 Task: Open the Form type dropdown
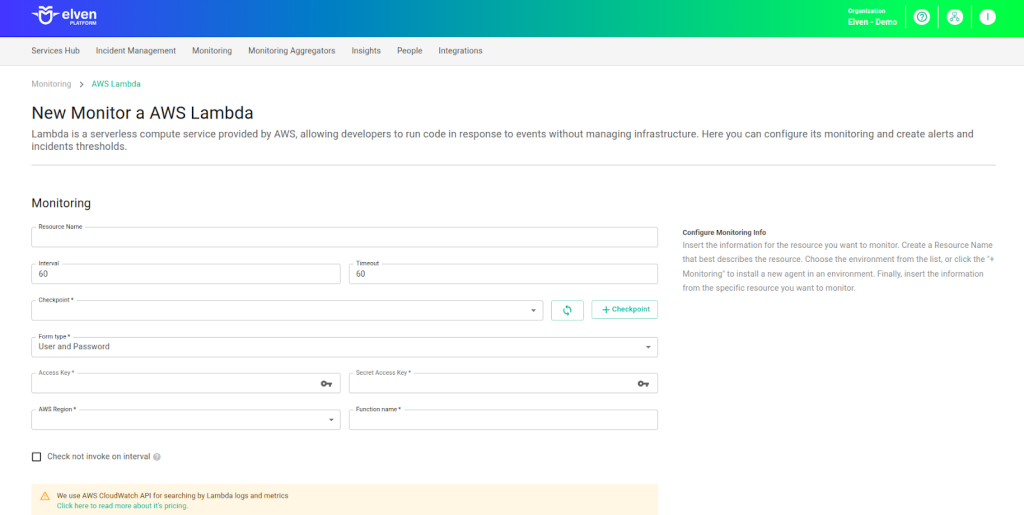[650, 347]
